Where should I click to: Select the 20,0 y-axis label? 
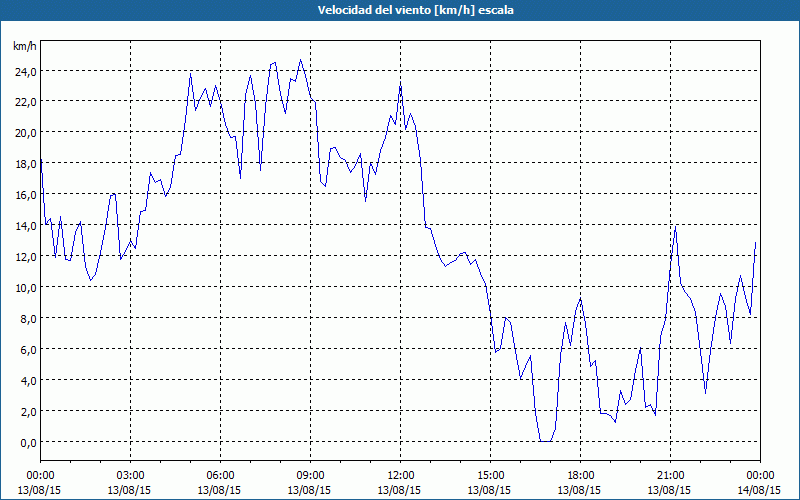(x=28, y=133)
